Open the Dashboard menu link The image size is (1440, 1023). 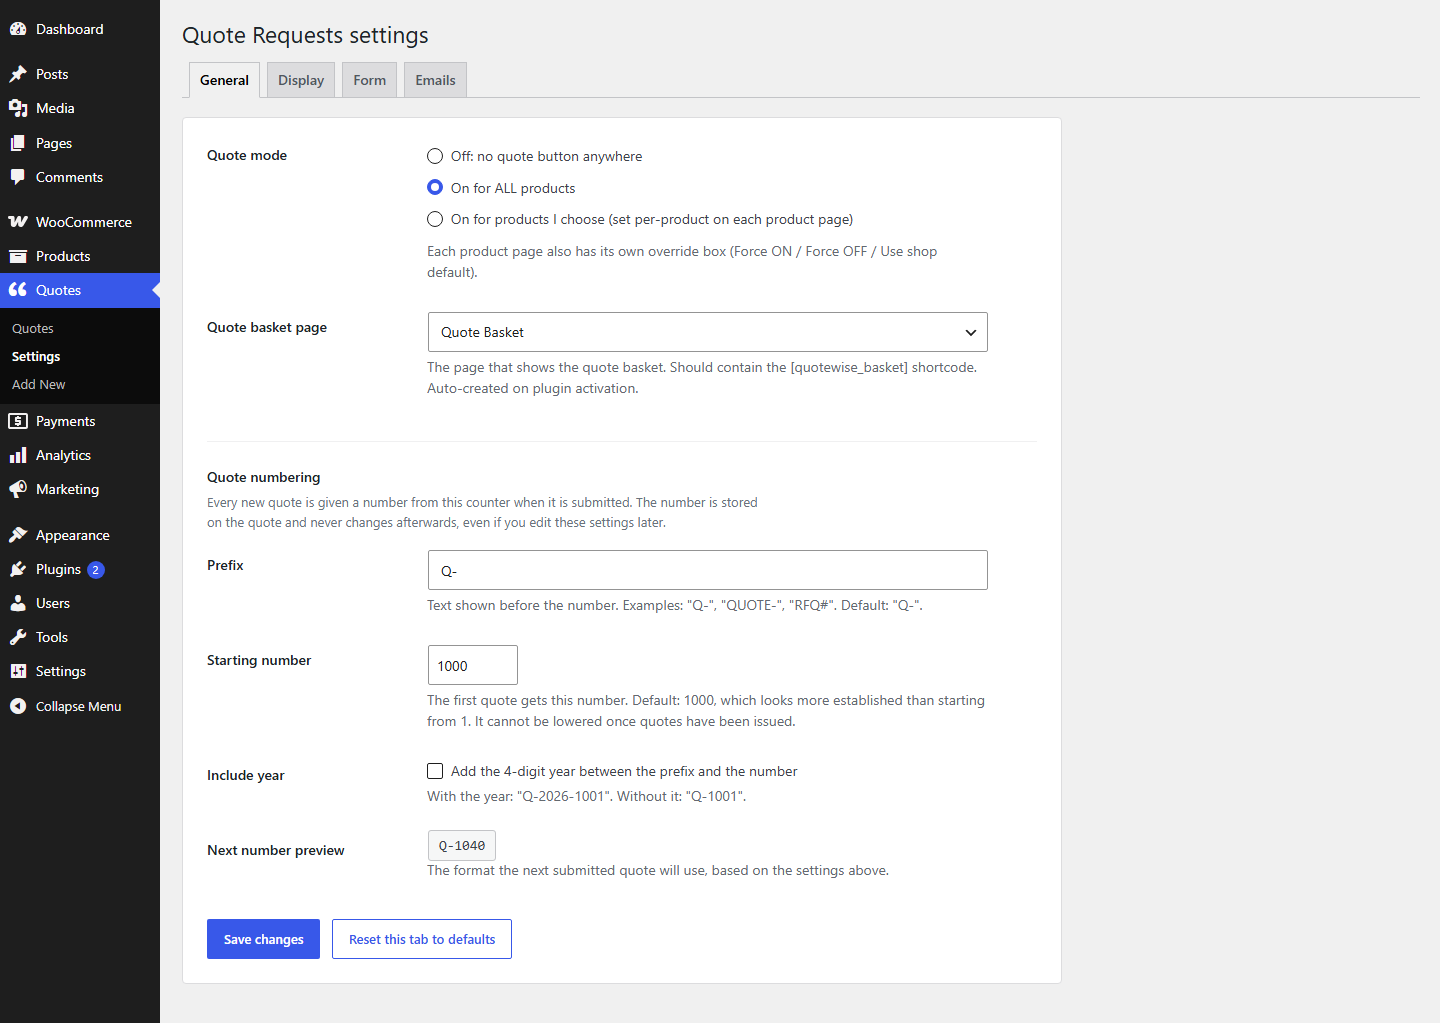[70, 29]
